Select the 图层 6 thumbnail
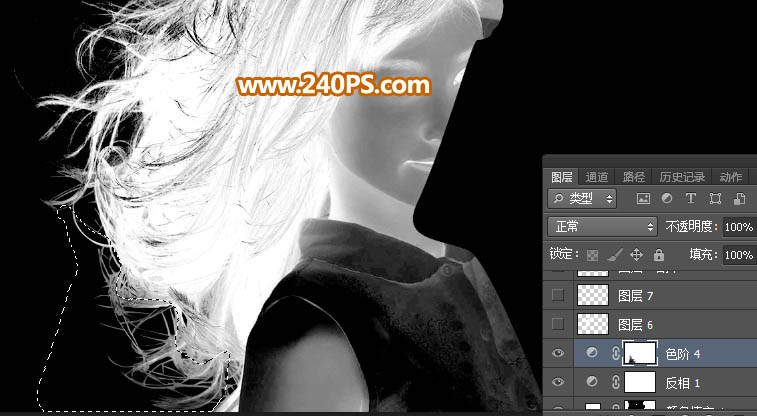 593,324
